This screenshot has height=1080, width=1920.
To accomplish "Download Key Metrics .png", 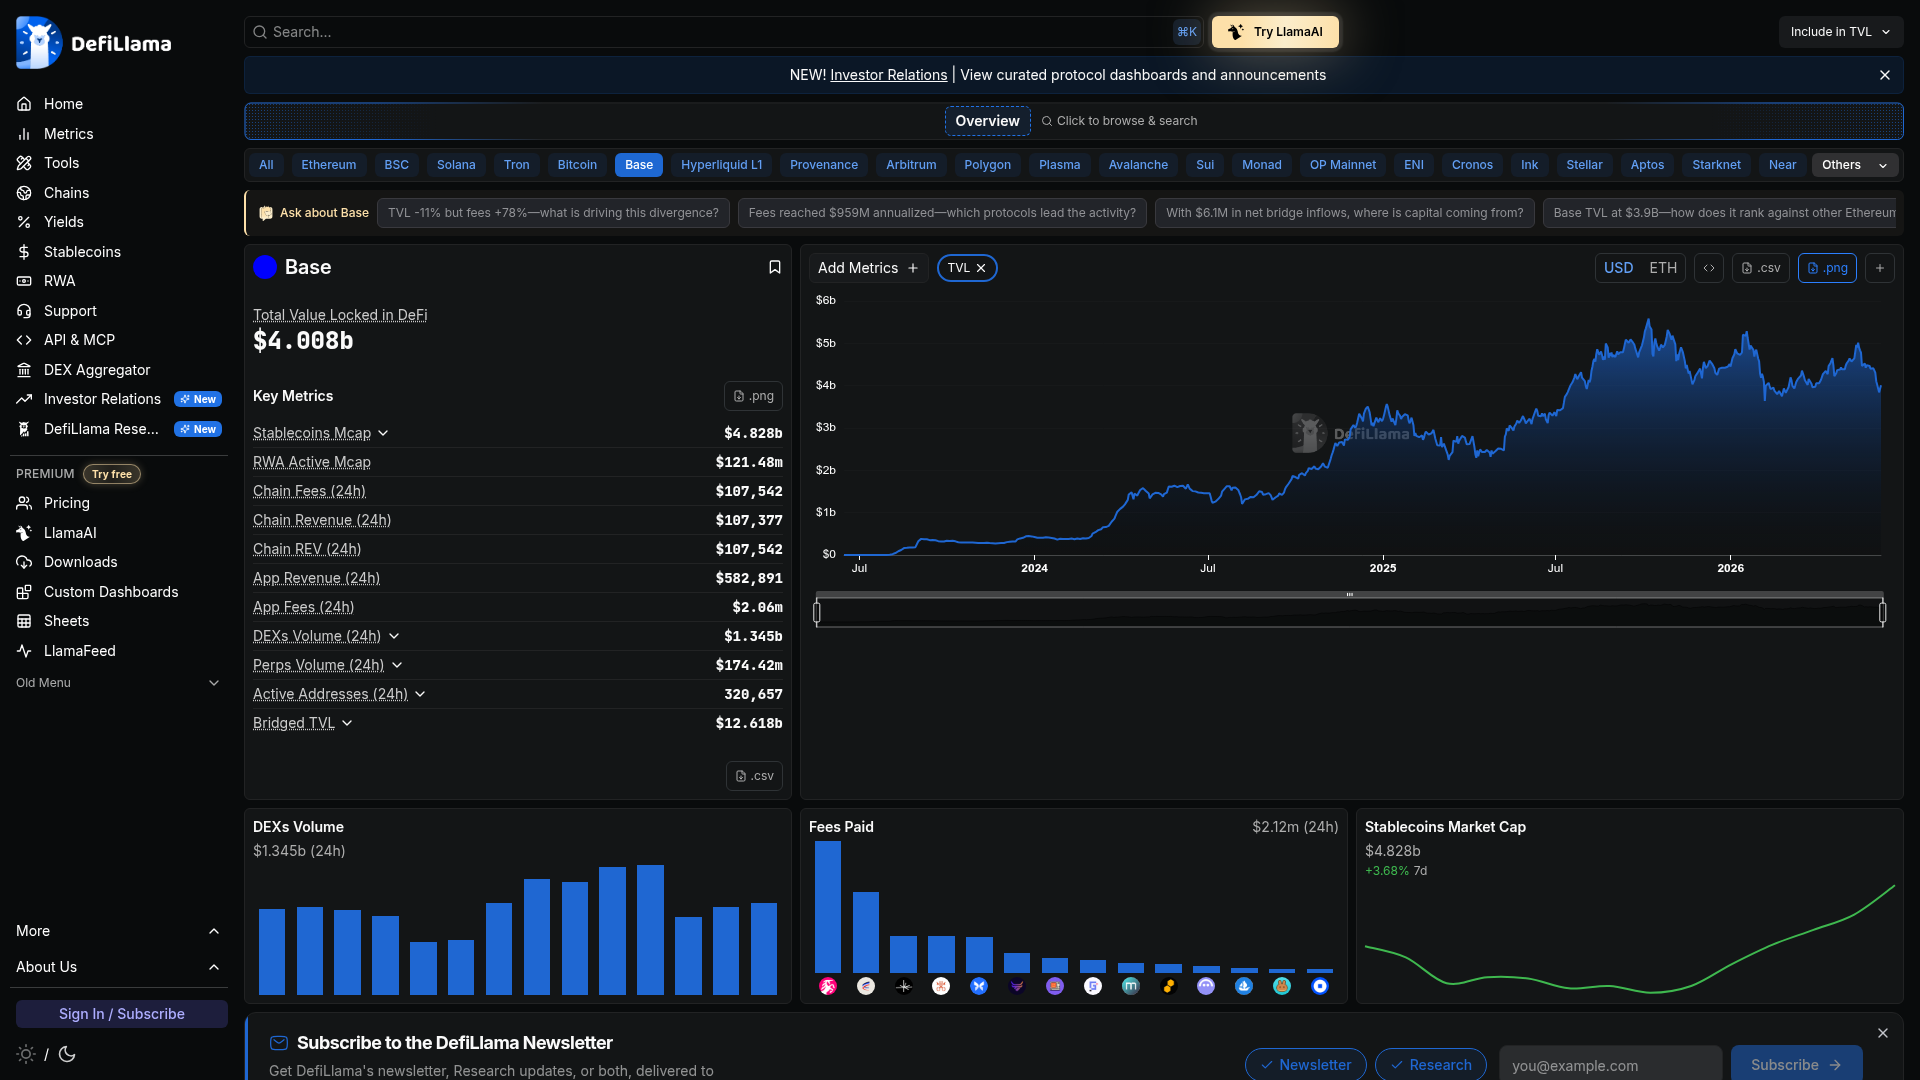I will pyautogui.click(x=753, y=396).
